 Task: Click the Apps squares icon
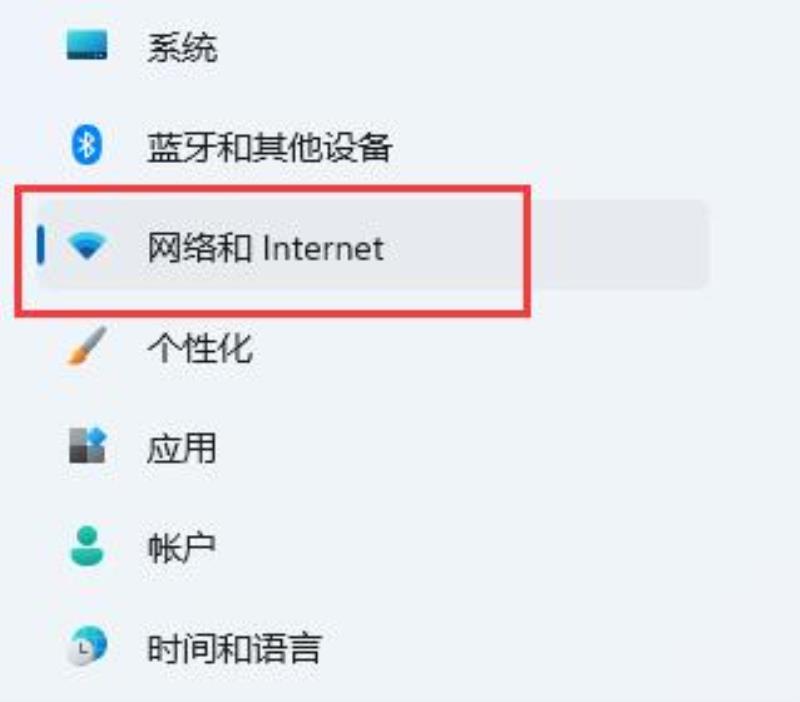[87, 446]
